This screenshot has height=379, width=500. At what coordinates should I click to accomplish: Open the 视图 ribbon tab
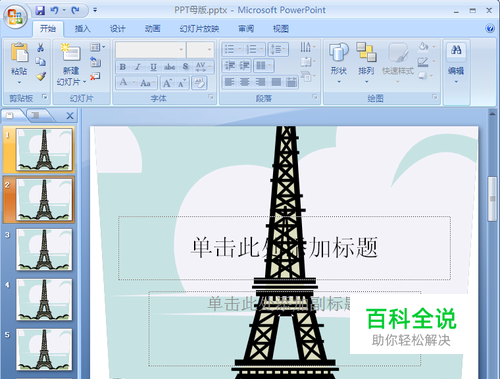(281, 29)
